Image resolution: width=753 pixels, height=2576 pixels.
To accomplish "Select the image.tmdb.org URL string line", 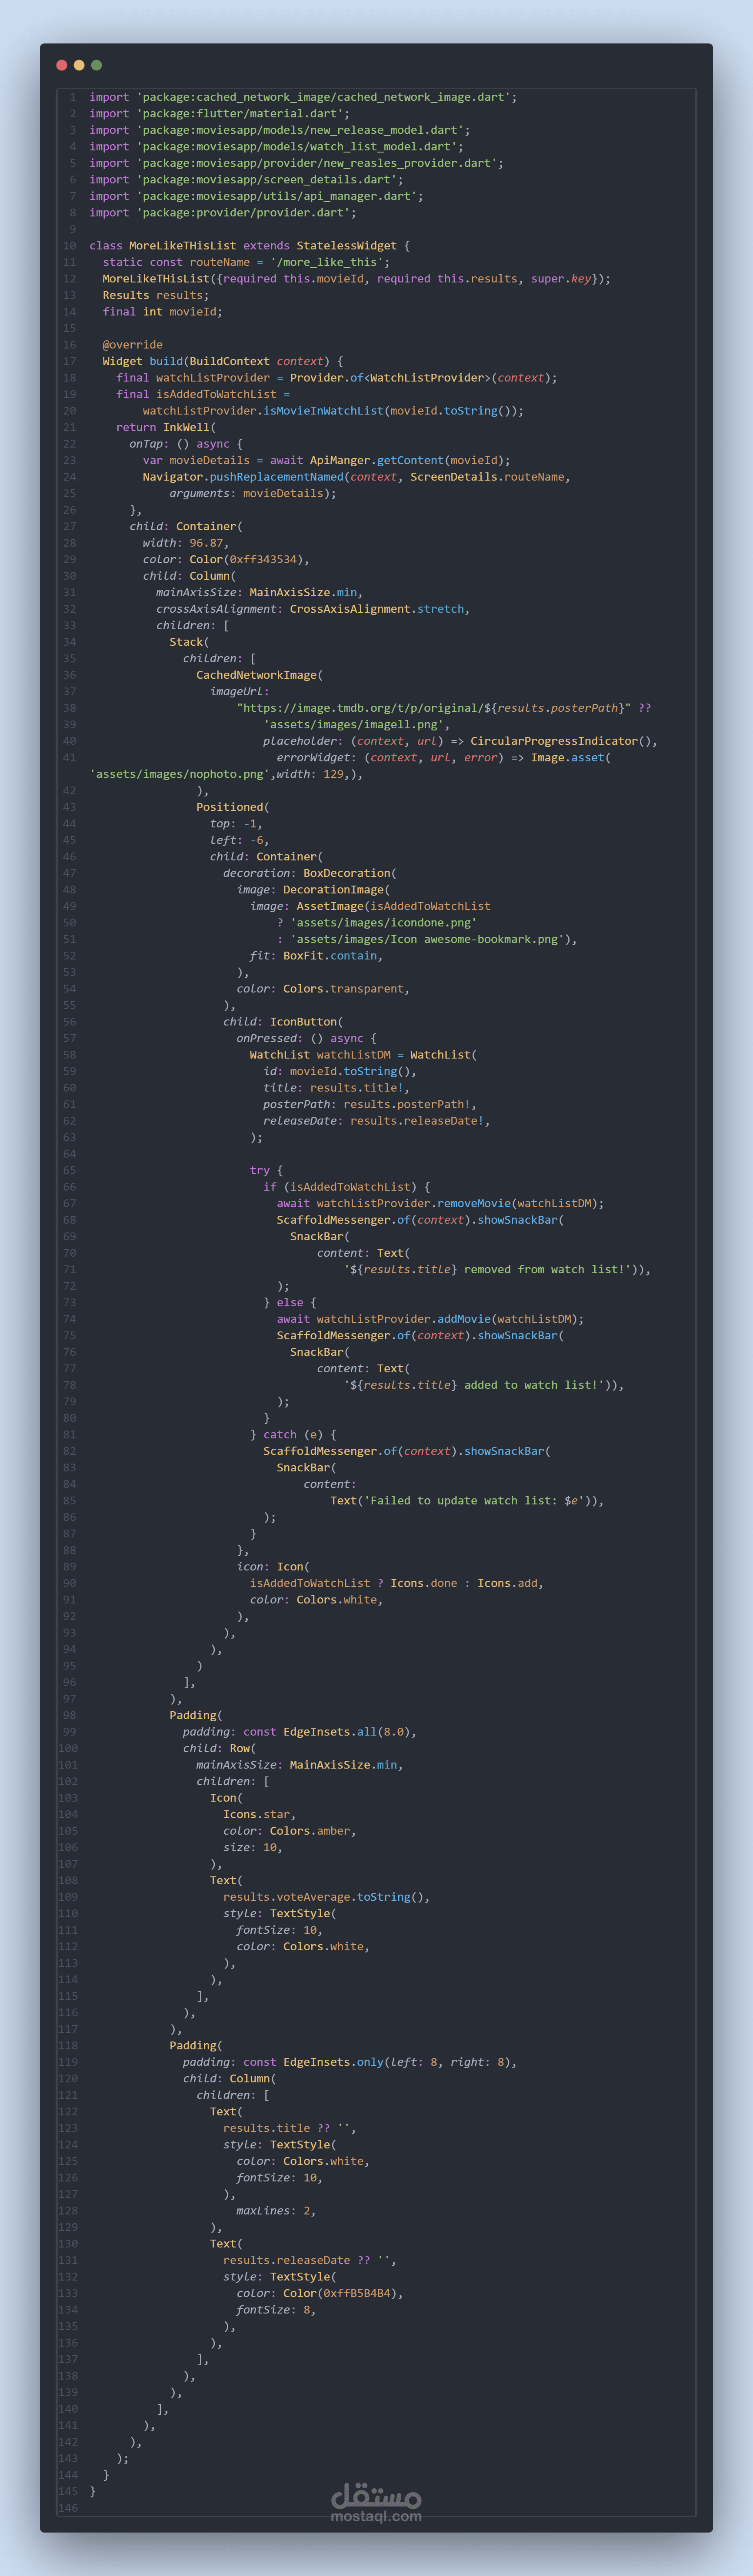I will point(444,708).
